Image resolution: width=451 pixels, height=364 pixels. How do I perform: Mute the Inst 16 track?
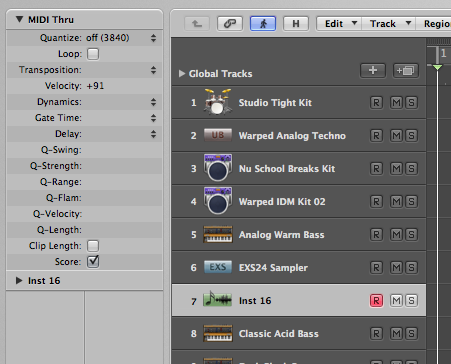point(396,301)
